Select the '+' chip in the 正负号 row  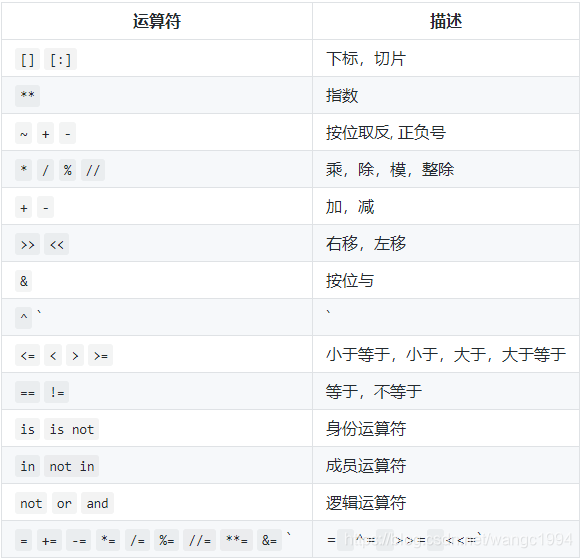click(x=46, y=133)
